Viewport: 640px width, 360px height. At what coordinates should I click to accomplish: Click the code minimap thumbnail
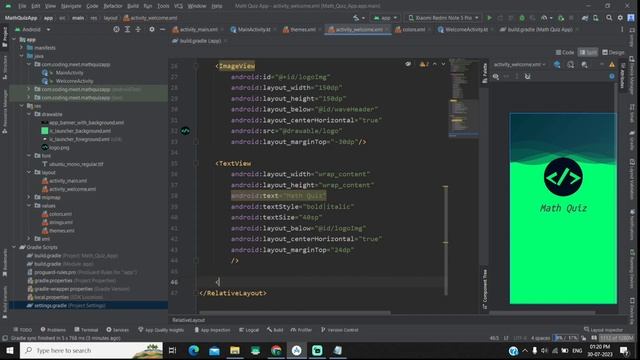463,98
